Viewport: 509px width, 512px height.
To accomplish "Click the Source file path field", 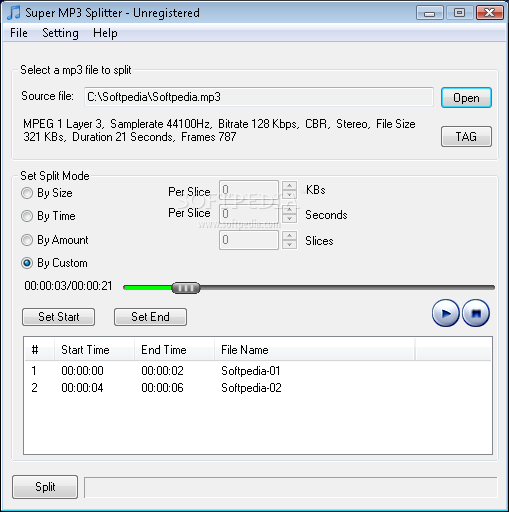I will (x=259, y=97).
